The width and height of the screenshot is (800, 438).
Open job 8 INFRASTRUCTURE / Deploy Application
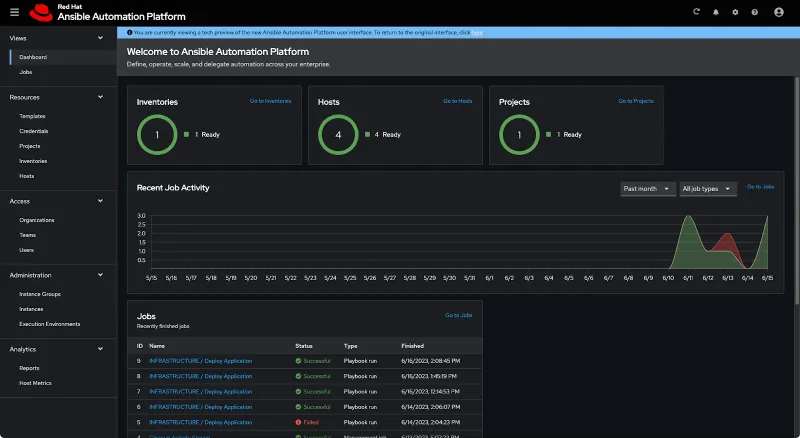pyautogui.click(x=200, y=376)
